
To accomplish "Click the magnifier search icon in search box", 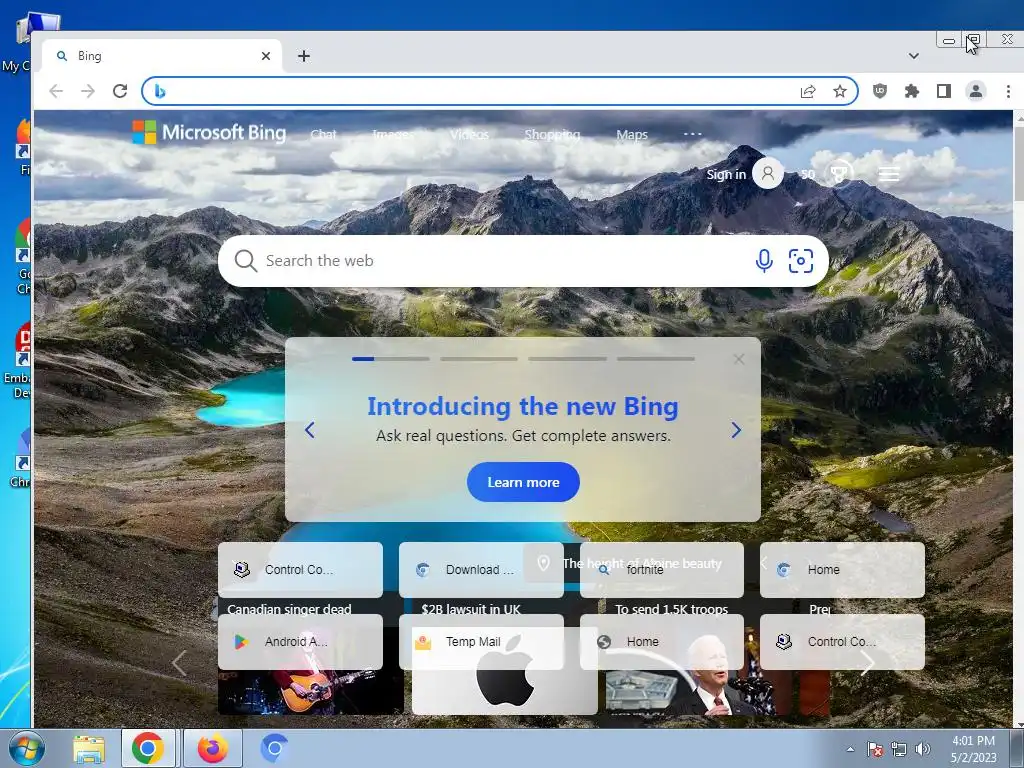I will pyautogui.click(x=246, y=261).
